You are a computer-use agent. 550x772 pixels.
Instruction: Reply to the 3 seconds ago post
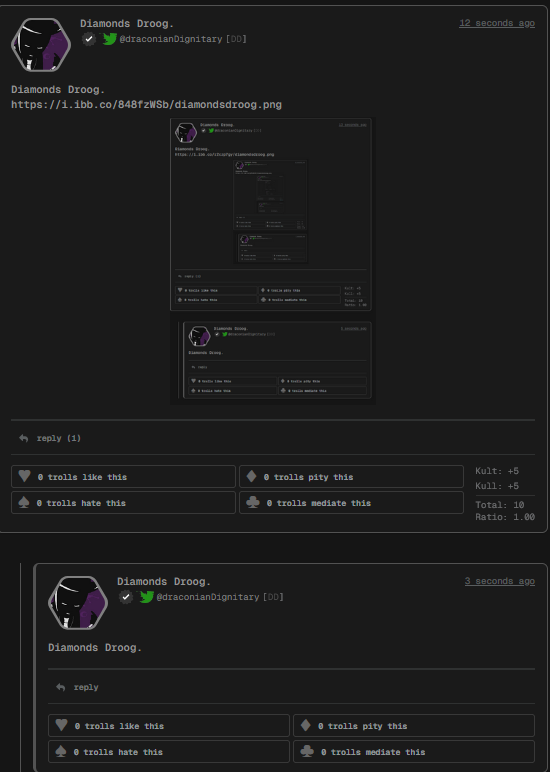(86, 687)
